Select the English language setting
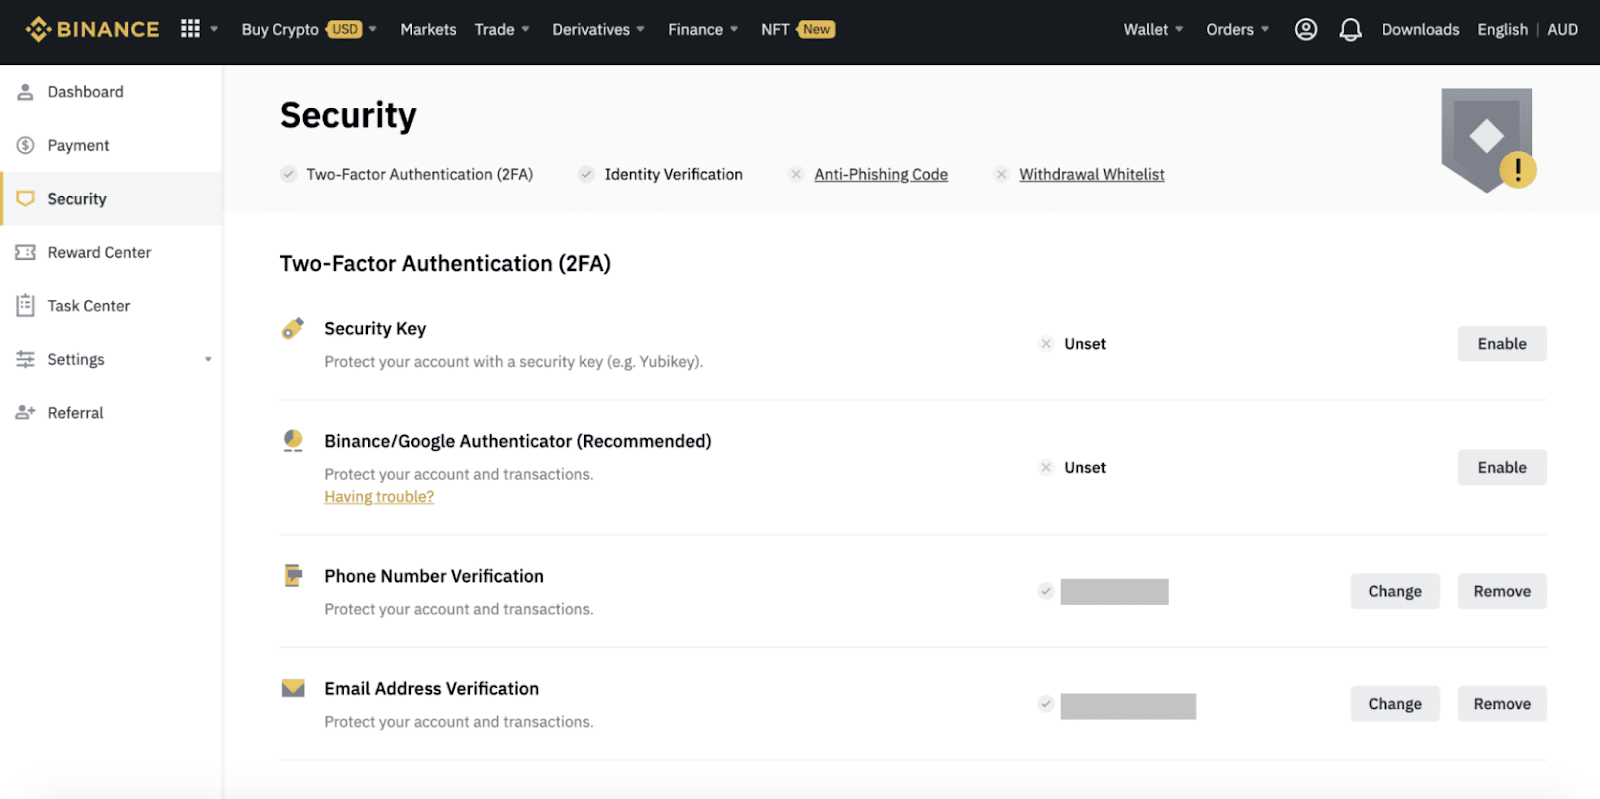The image size is (1600, 799). (x=1502, y=29)
